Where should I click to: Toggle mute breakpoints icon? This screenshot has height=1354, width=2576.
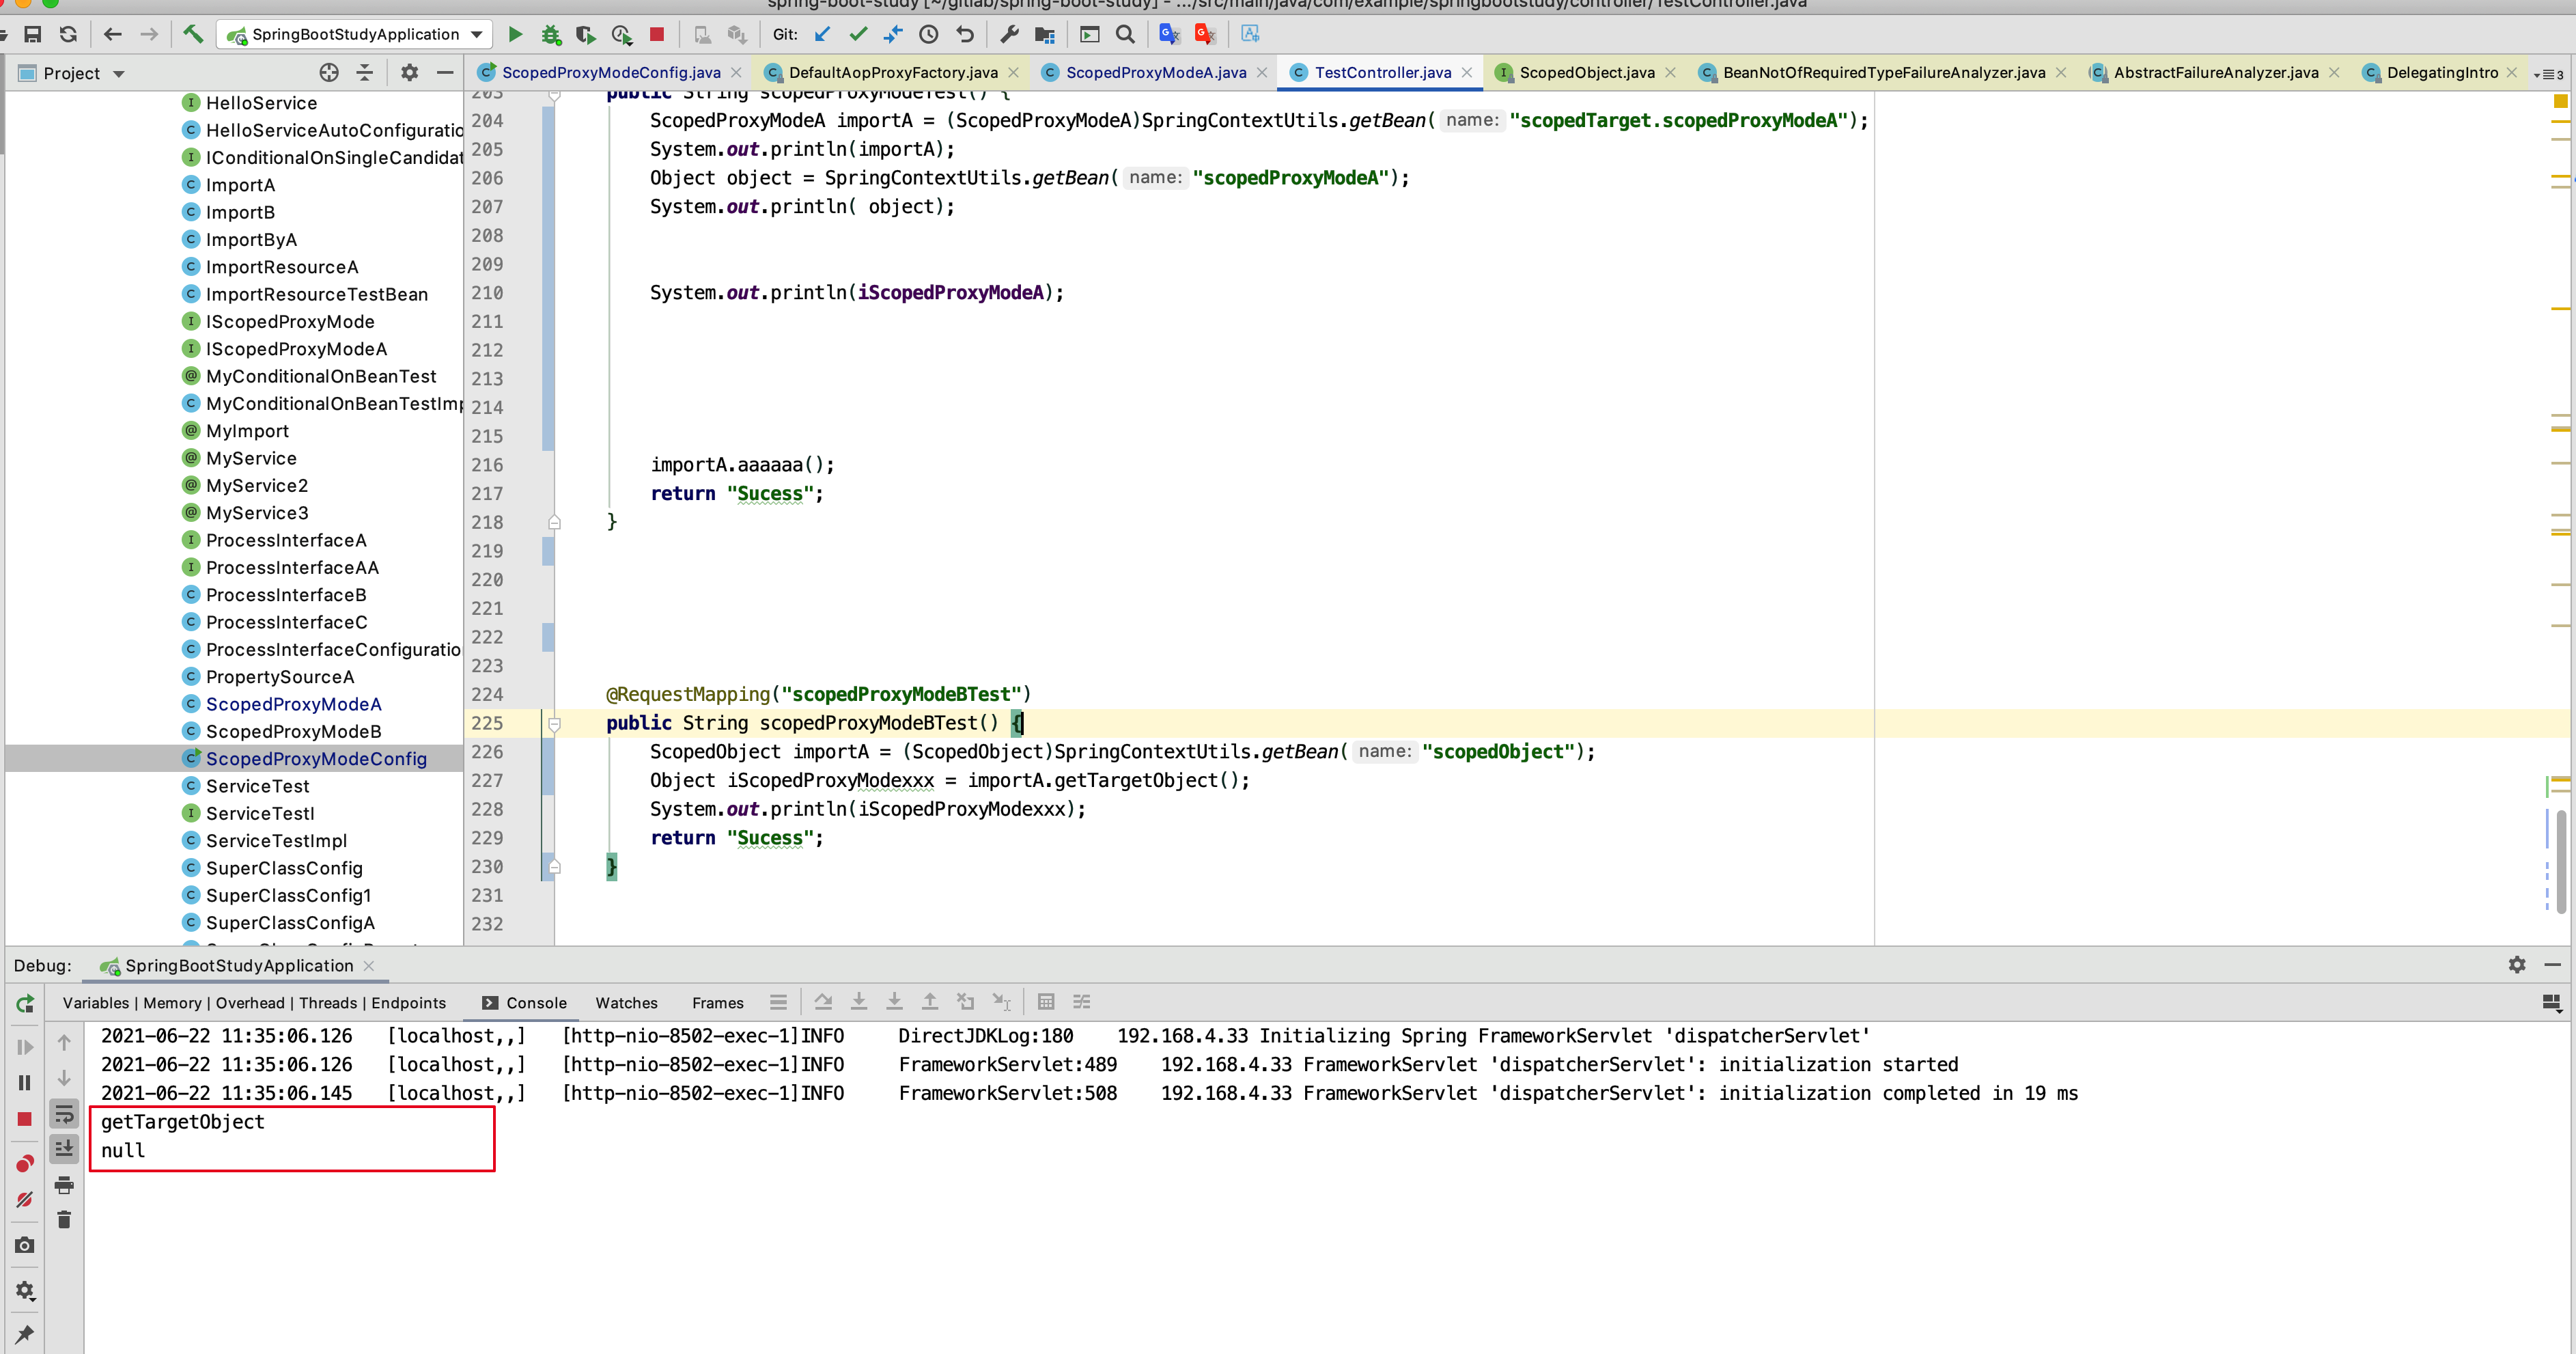point(25,1199)
